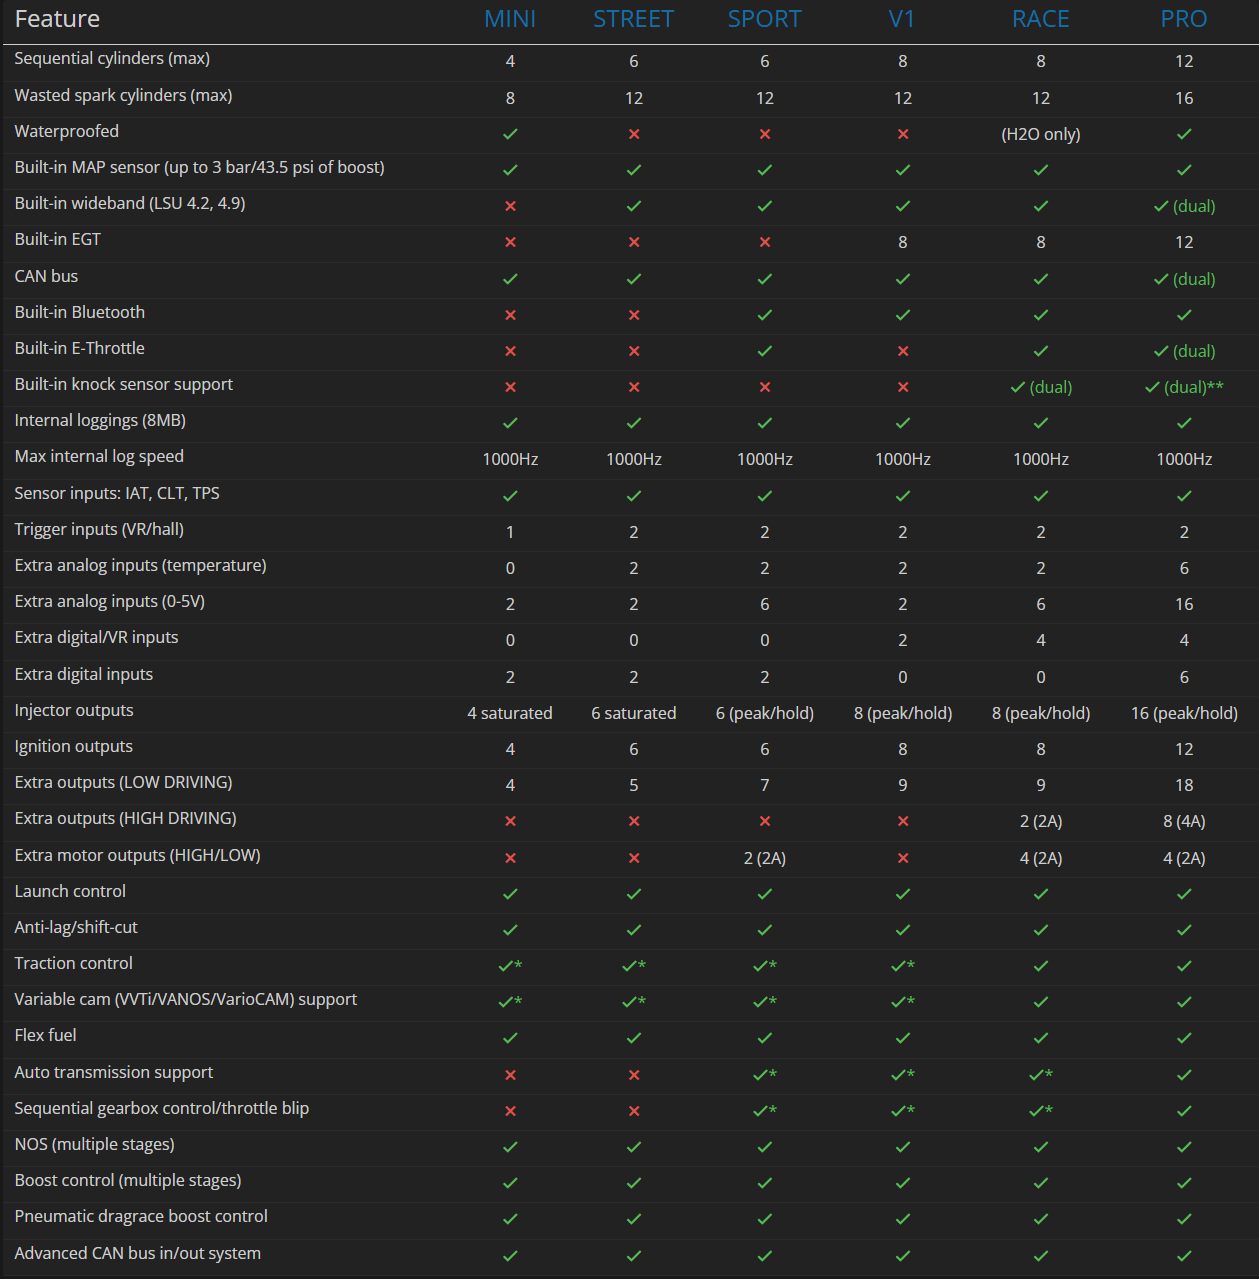Click the "Feature" table heading

tap(57, 19)
